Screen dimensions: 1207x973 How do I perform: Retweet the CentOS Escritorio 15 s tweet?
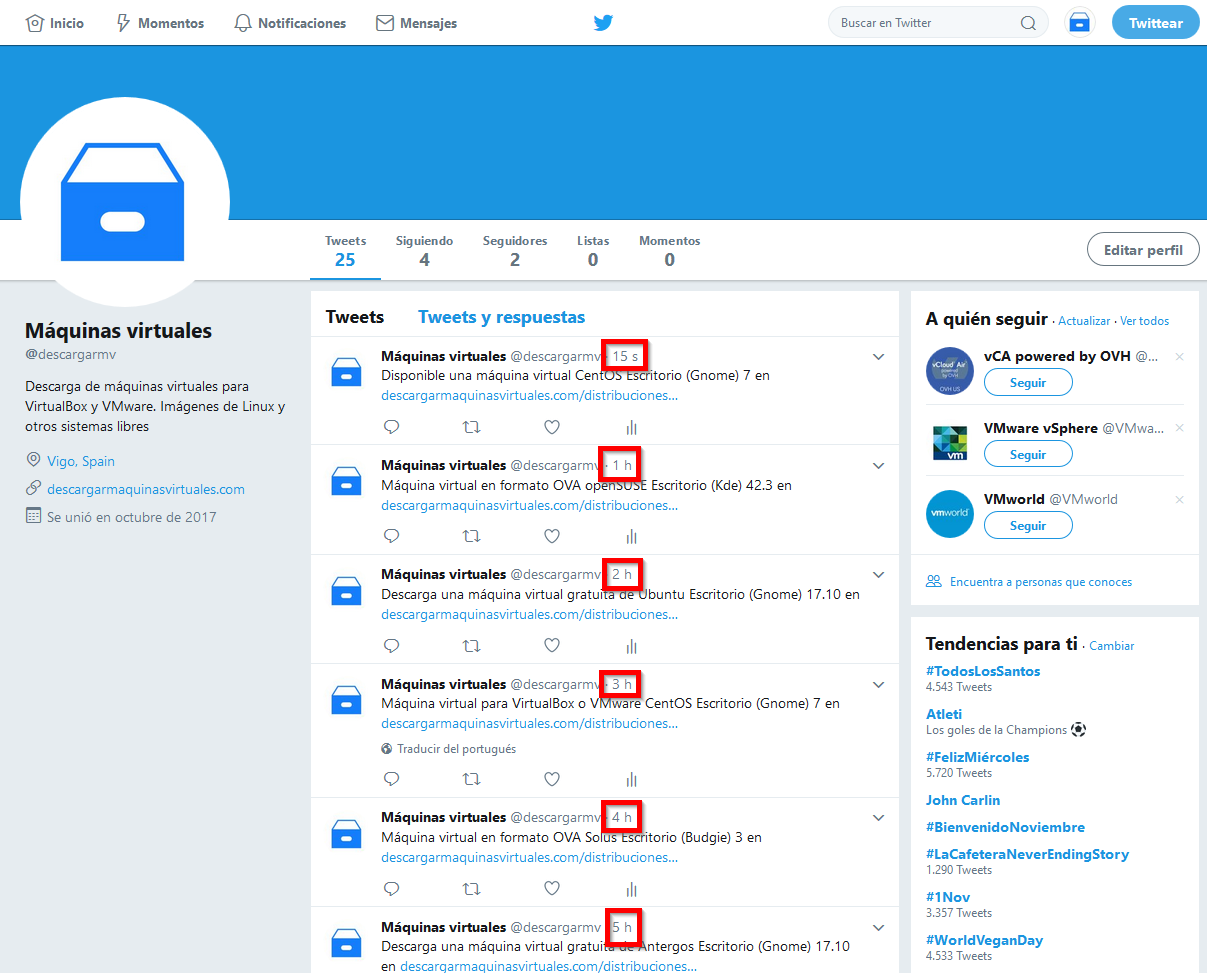tap(471, 427)
